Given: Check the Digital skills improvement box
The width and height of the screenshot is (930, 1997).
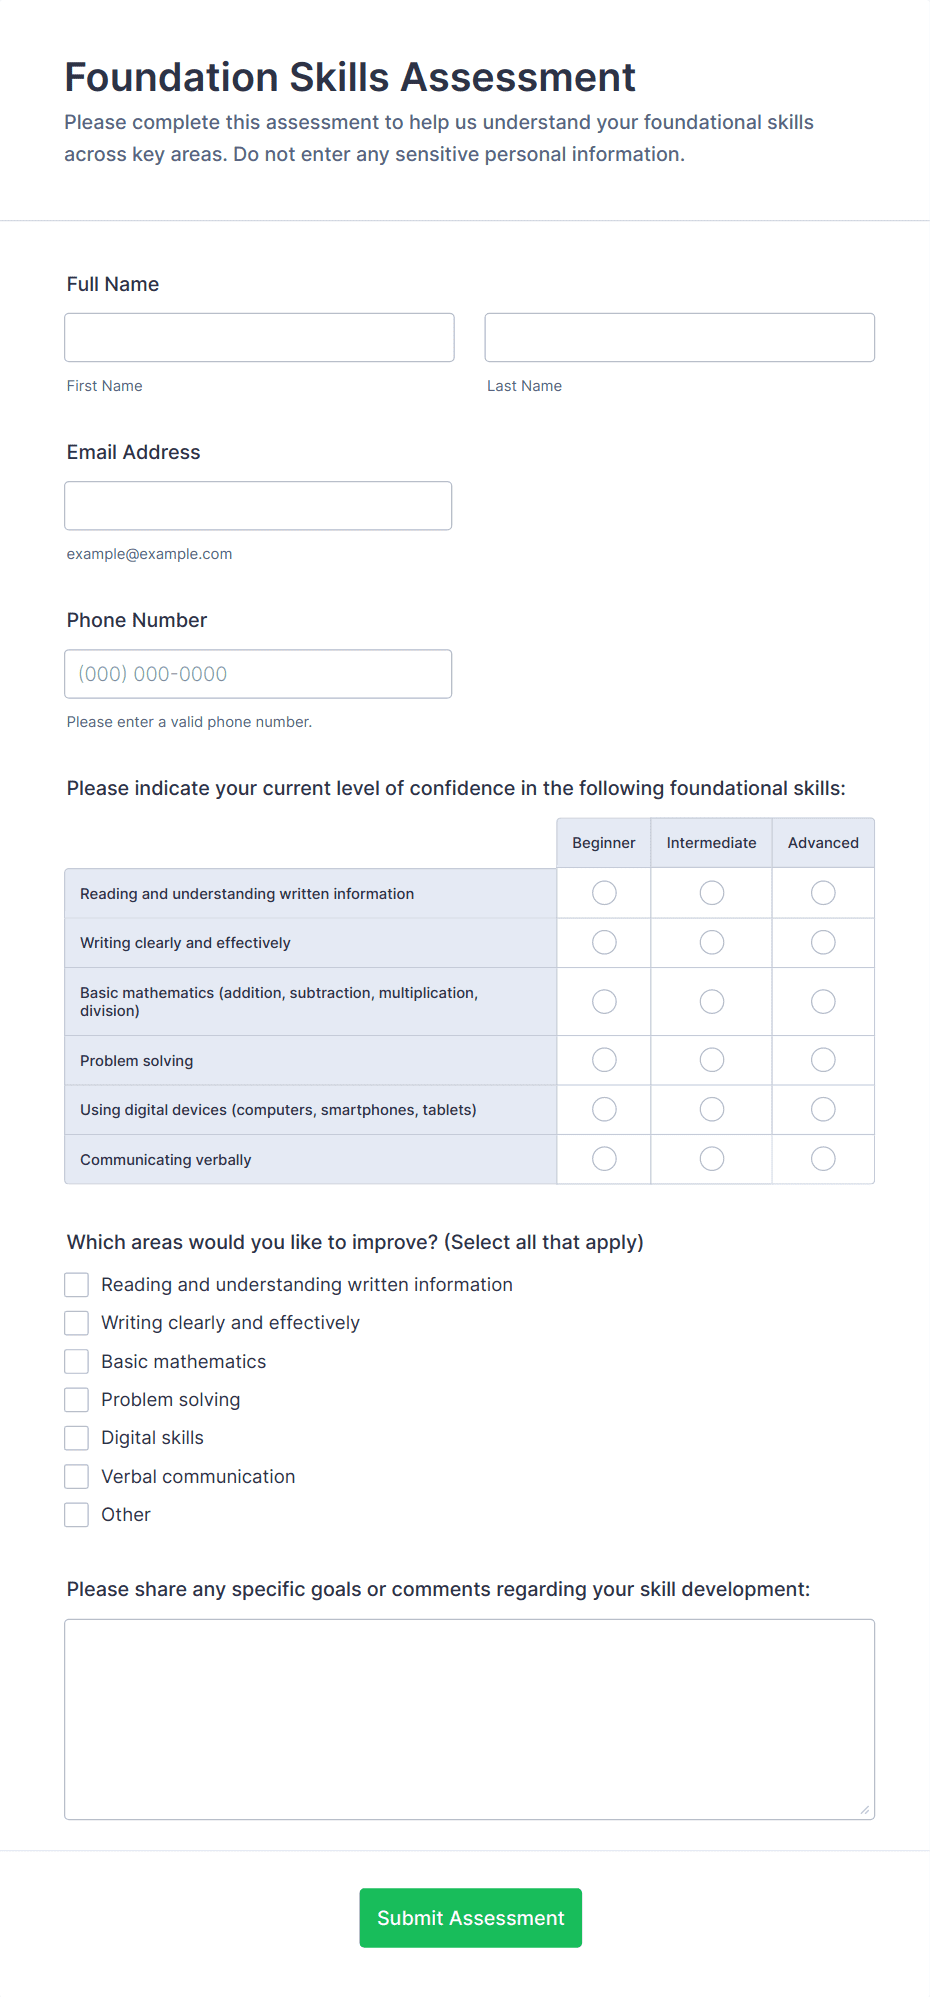Looking at the screenshot, I should [76, 1437].
